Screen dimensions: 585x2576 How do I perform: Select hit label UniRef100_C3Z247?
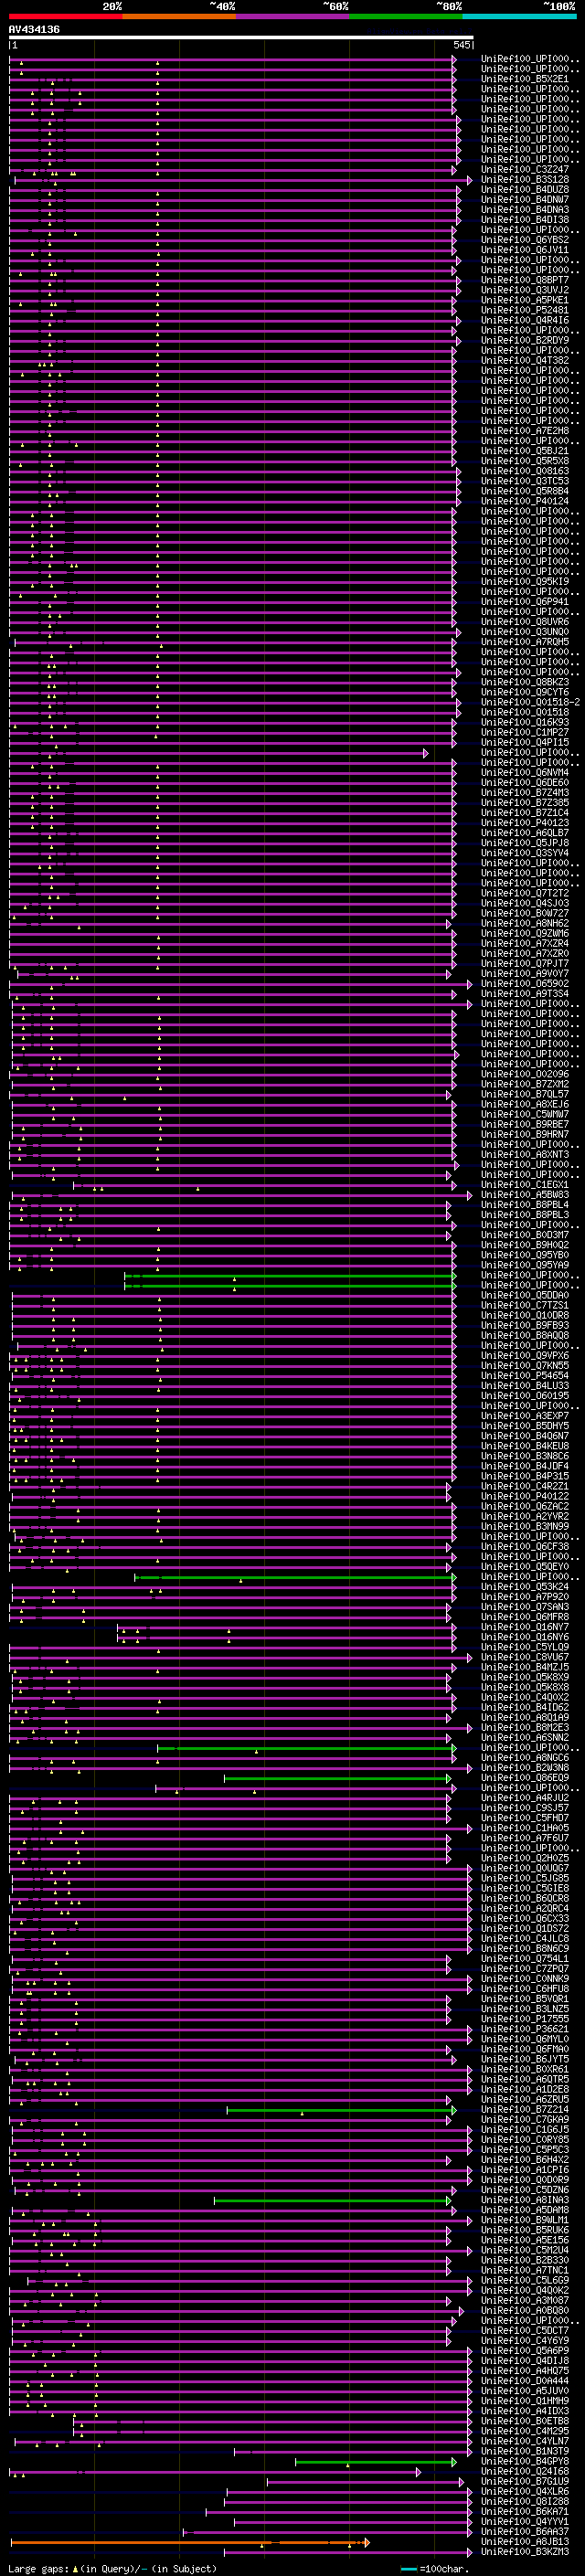point(524,170)
